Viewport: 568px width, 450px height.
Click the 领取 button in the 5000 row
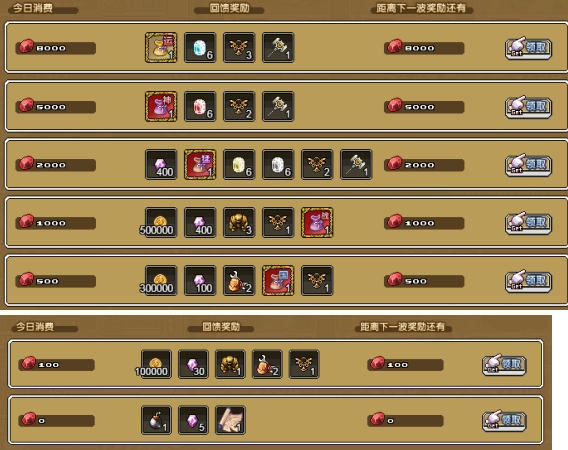529,107
